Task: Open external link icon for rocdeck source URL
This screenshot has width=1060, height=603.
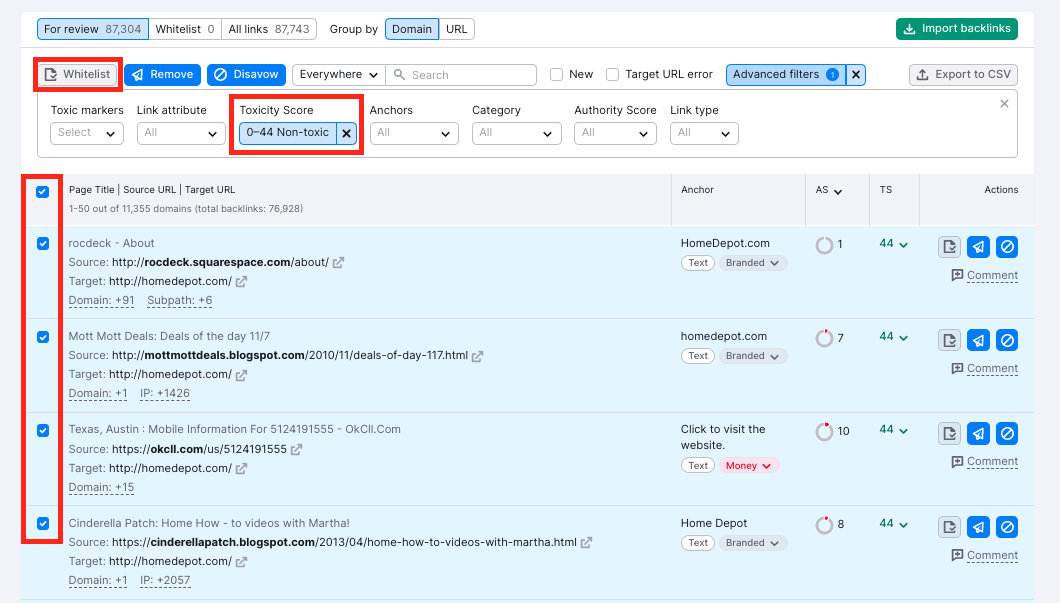Action: [x=339, y=262]
